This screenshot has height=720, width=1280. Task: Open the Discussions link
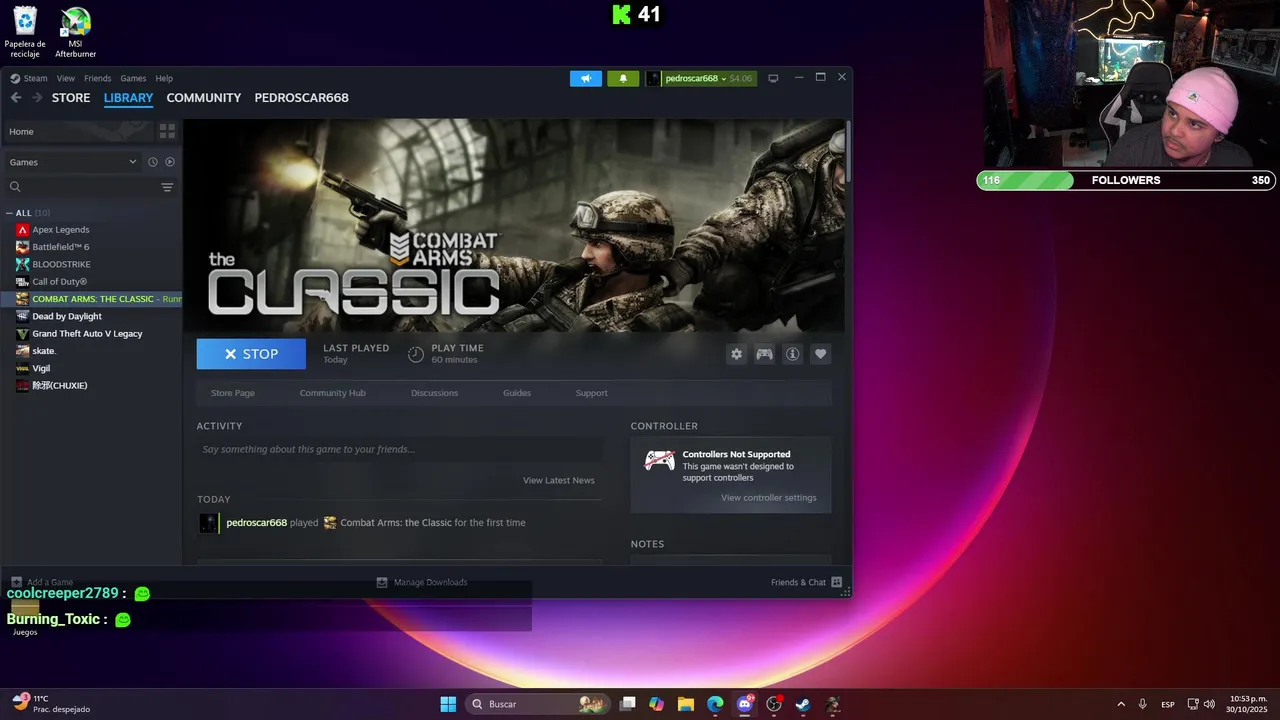pyautogui.click(x=434, y=393)
